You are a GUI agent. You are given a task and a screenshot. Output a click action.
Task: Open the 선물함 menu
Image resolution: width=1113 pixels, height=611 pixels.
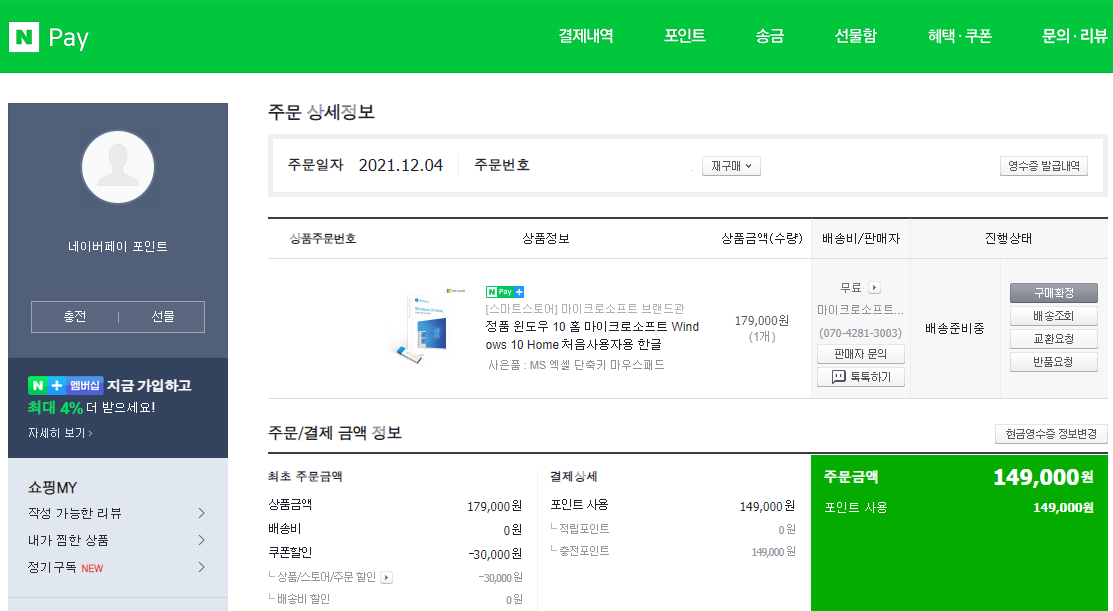click(x=855, y=35)
